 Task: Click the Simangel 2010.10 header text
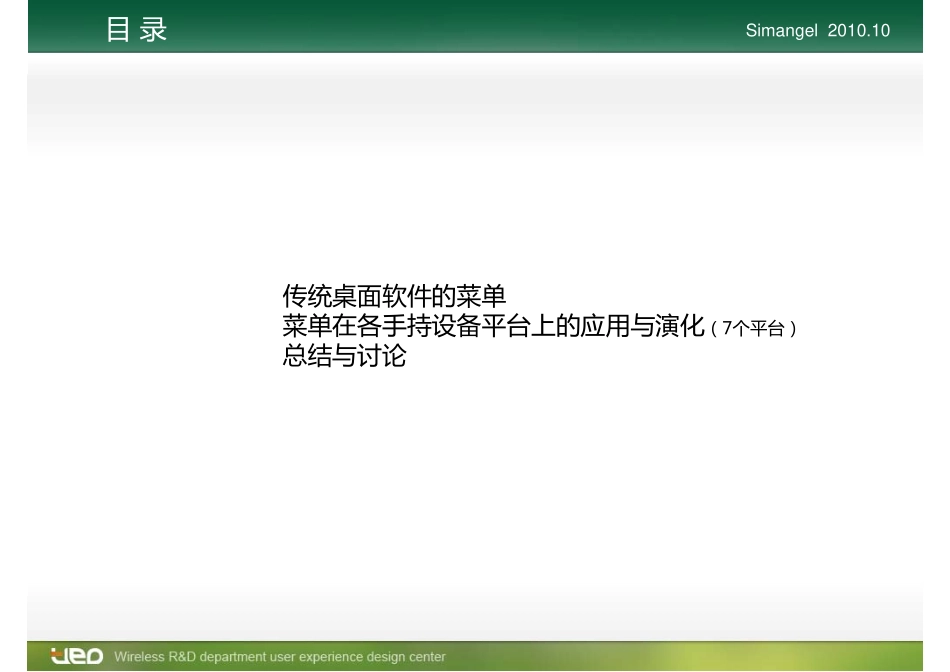pyautogui.click(x=817, y=30)
